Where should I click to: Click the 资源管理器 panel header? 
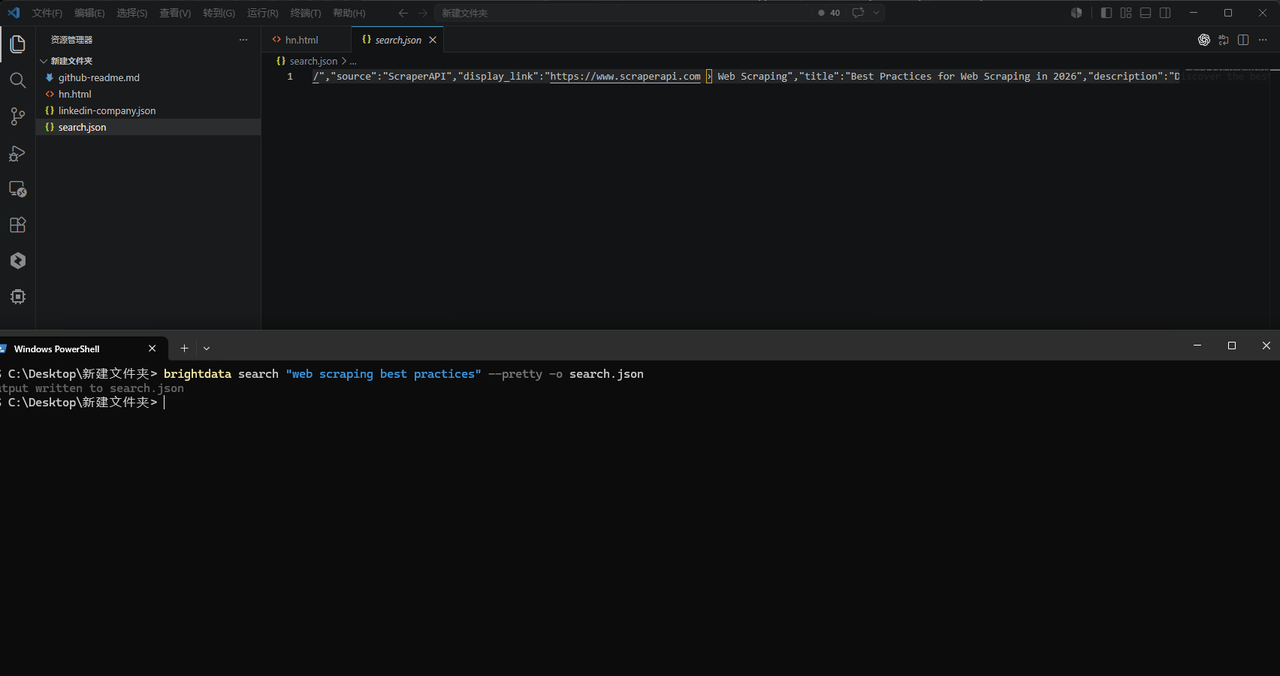pos(72,40)
